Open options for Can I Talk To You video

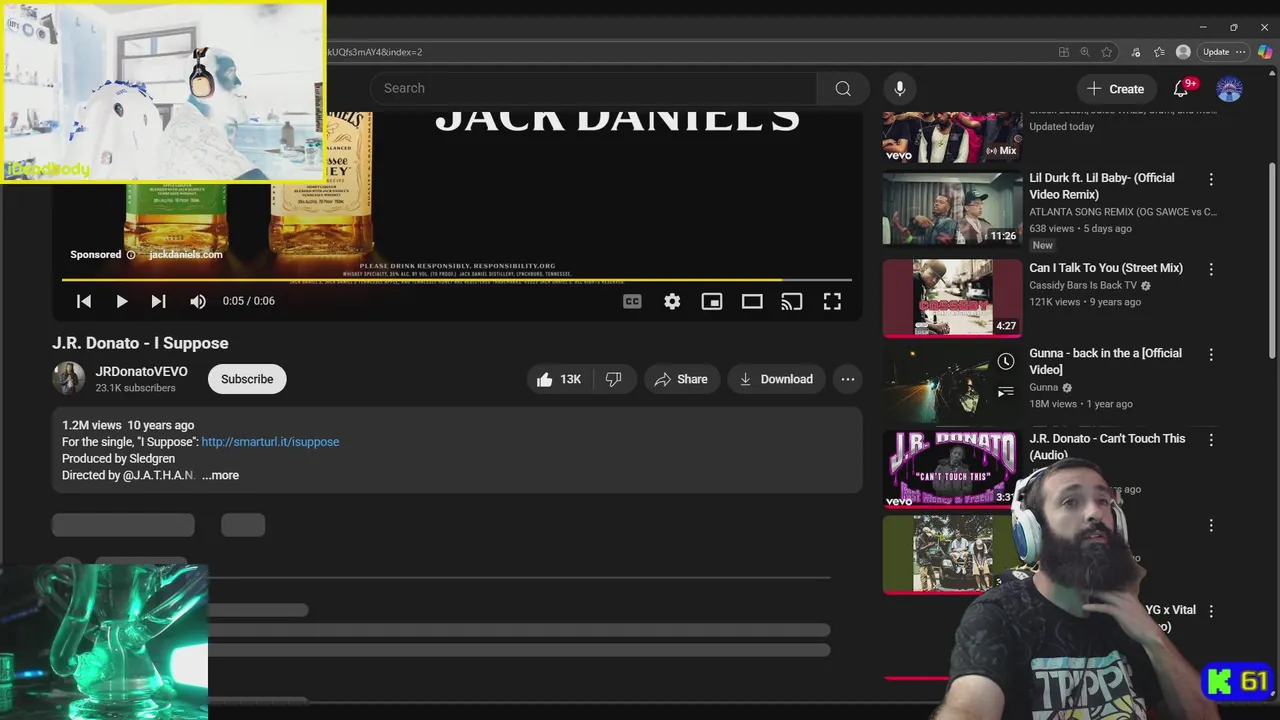coord(1211,270)
